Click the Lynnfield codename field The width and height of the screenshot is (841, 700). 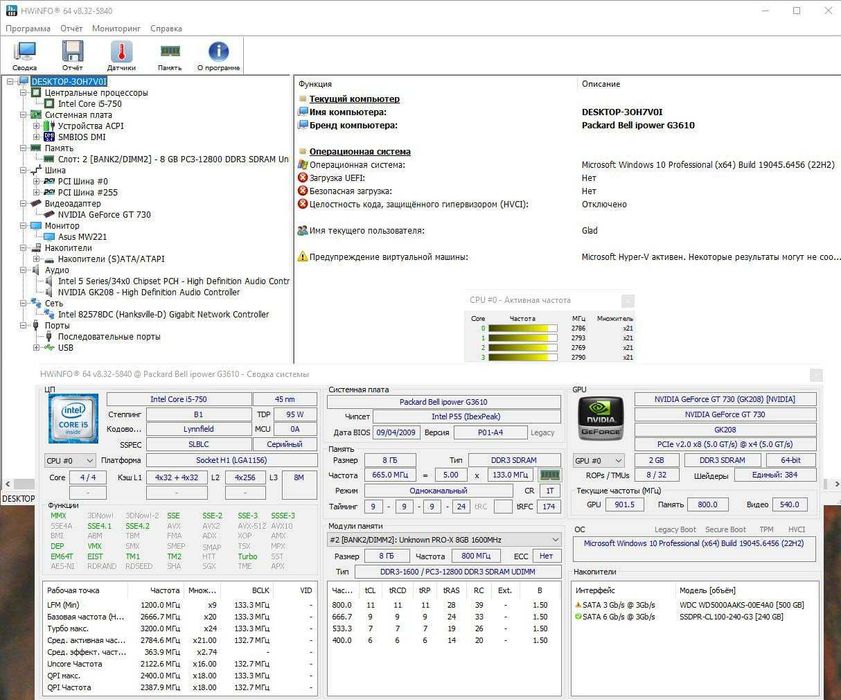coord(198,429)
